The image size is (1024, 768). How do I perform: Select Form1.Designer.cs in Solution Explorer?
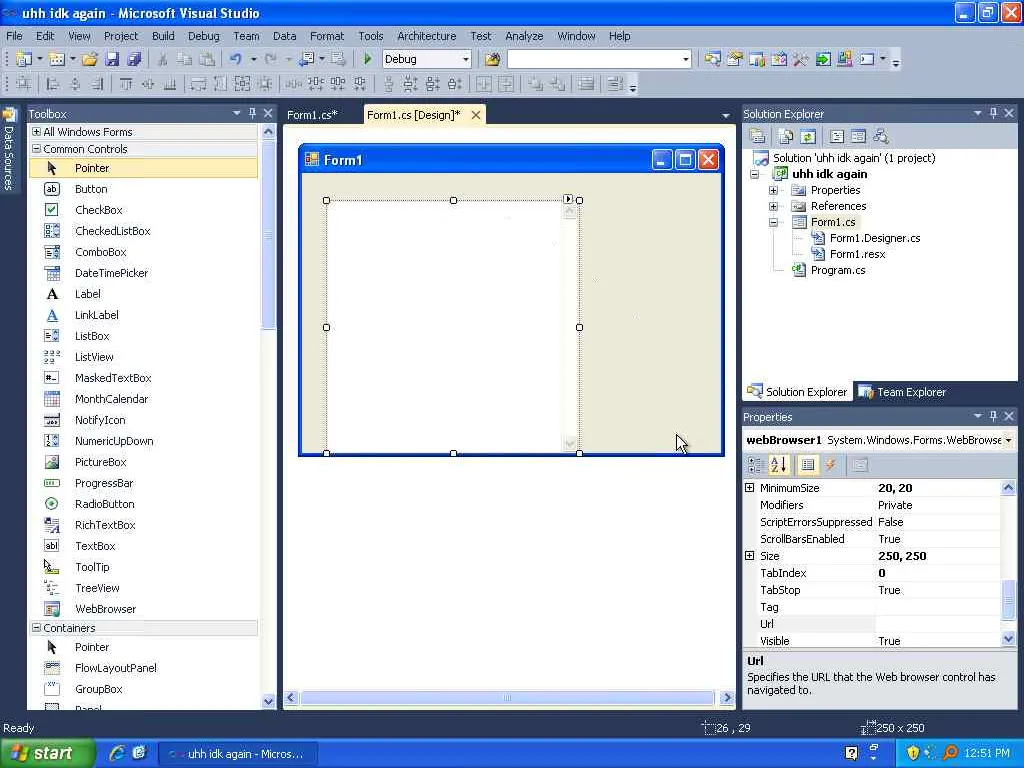pyautogui.click(x=874, y=238)
